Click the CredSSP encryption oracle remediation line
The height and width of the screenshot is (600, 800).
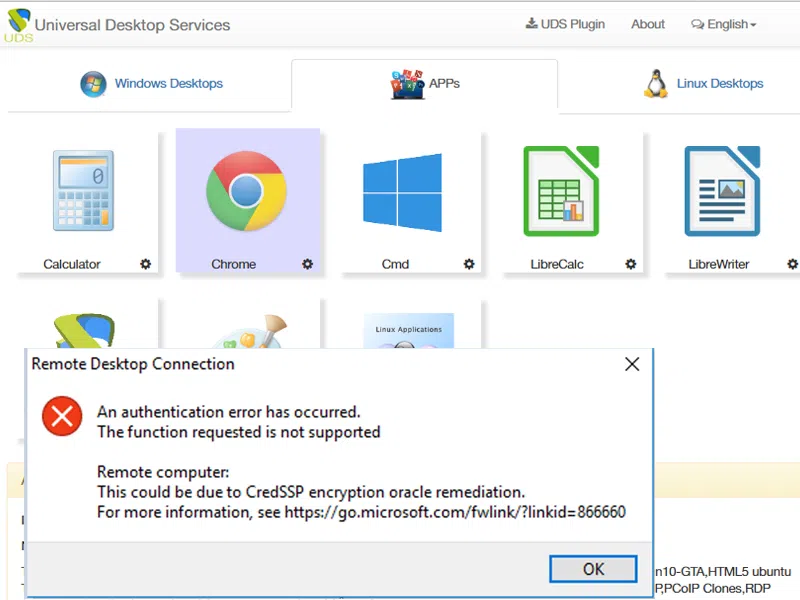coord(311,492)
